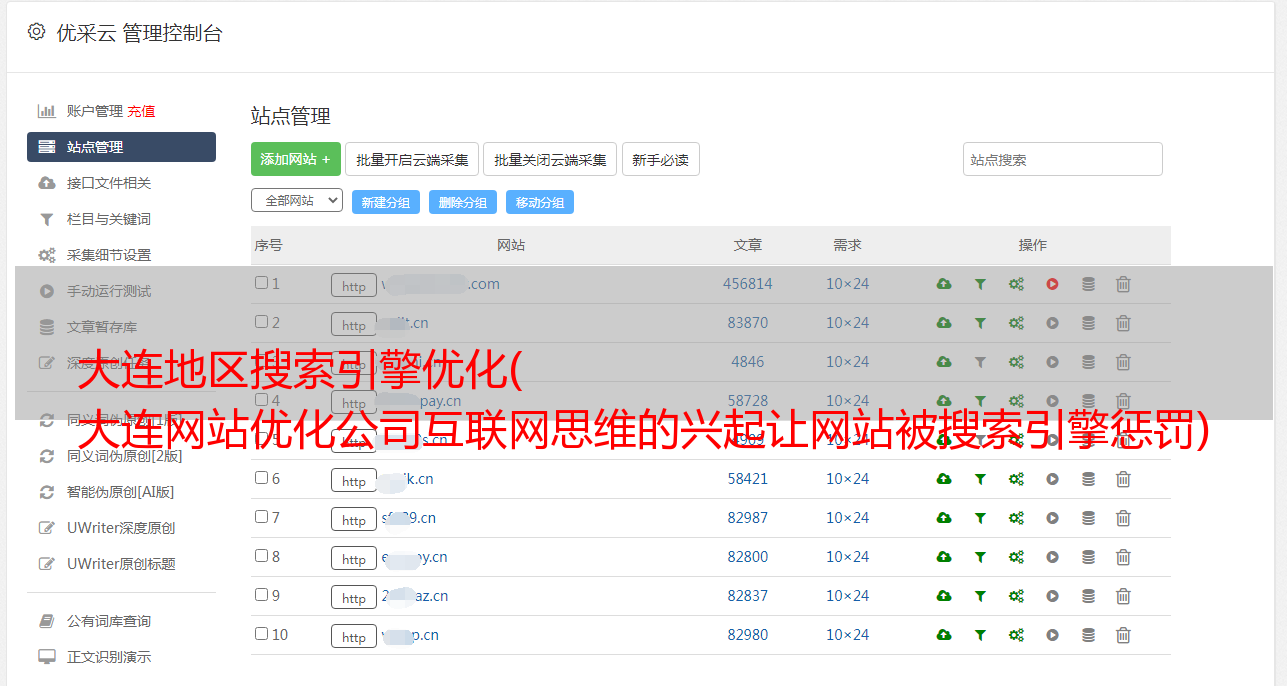Screen dimensions: 1287x686
Task: Open 智能伪原创[AI版] sidebar item
Action: [x=120, y=492]
